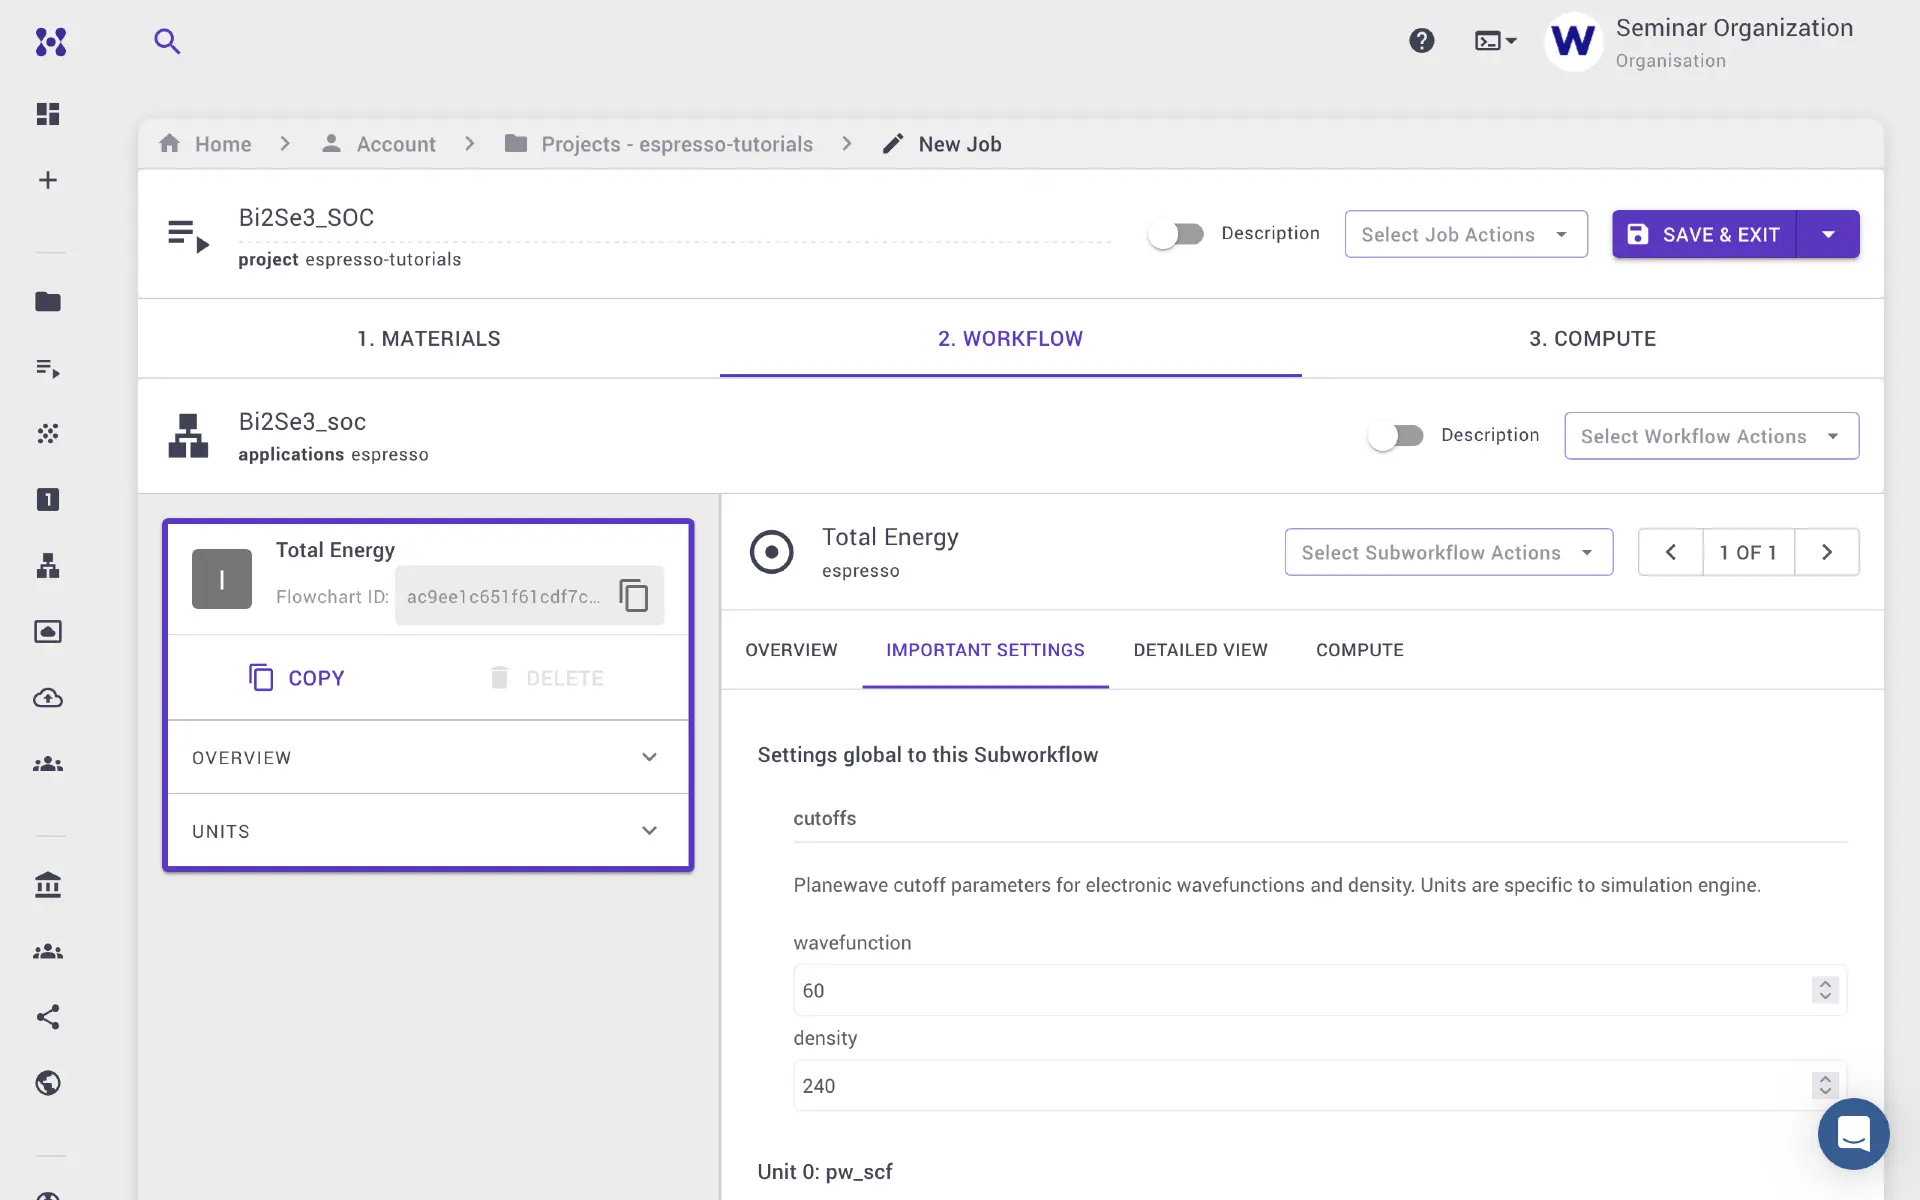This screenshot has width=1920, height=1200.
Task: Open Select Subworkflow Actions dropdown
Action: (1448, 552)
